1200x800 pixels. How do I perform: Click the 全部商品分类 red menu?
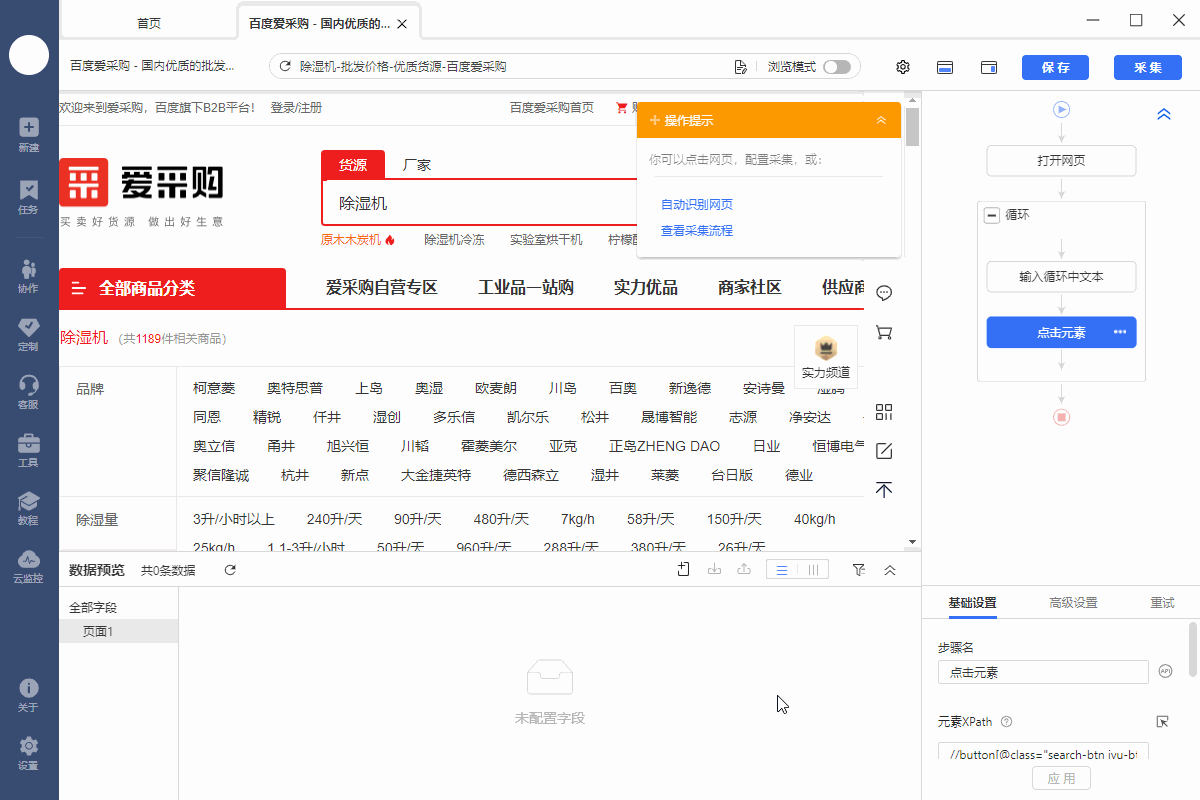pos(173,288)
